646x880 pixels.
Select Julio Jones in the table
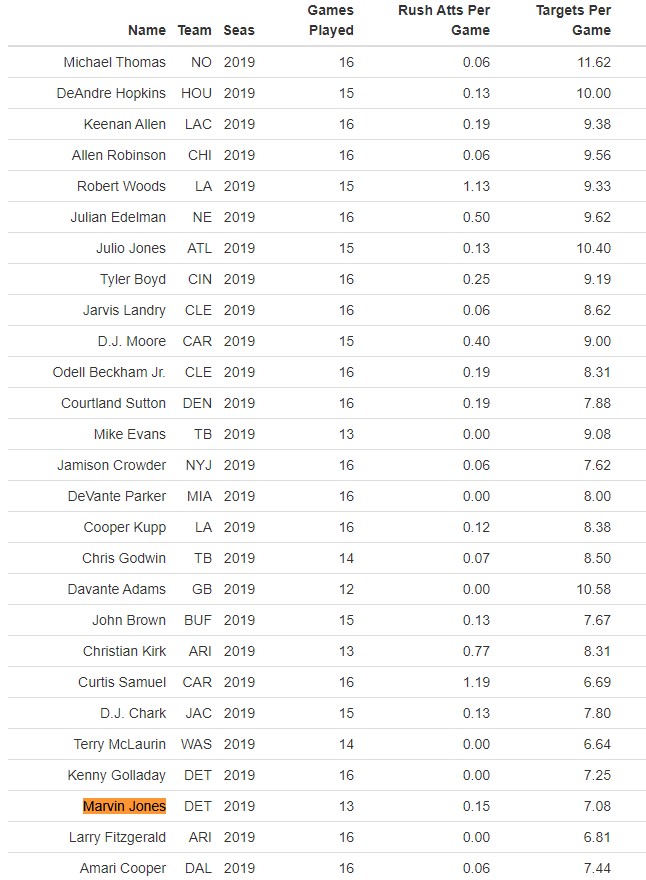tap(131, 248)
